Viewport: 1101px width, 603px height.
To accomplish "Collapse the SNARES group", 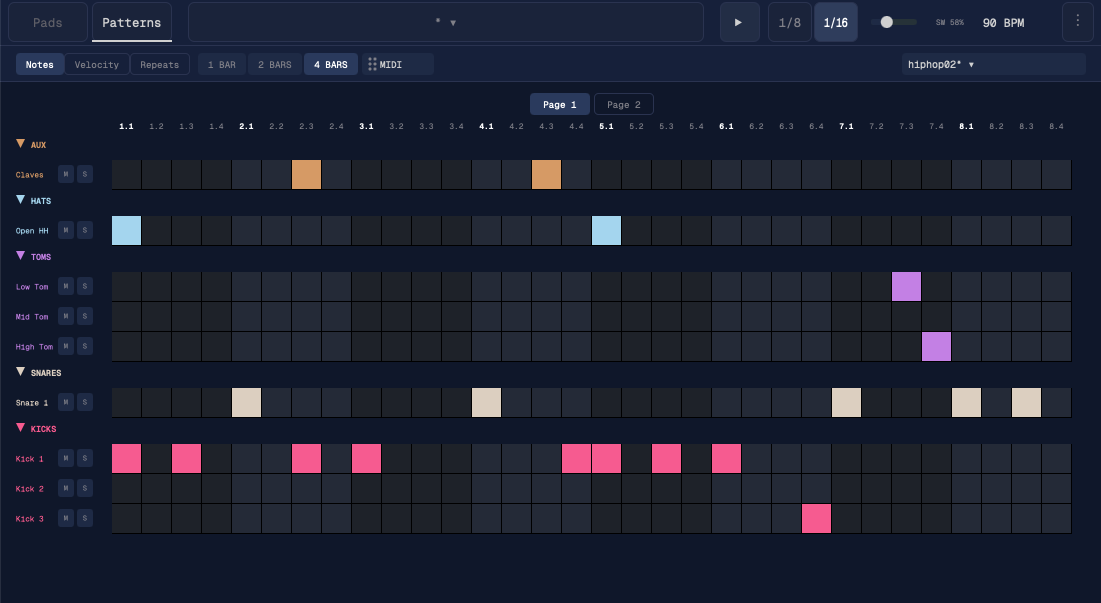I will (x=20, y=372).
